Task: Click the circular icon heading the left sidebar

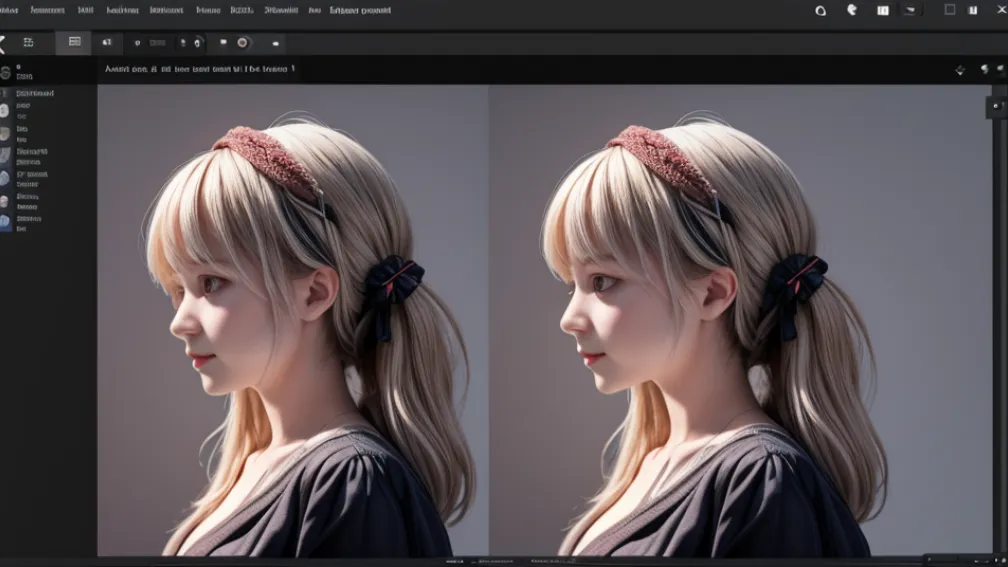Action: pos(5,73)
